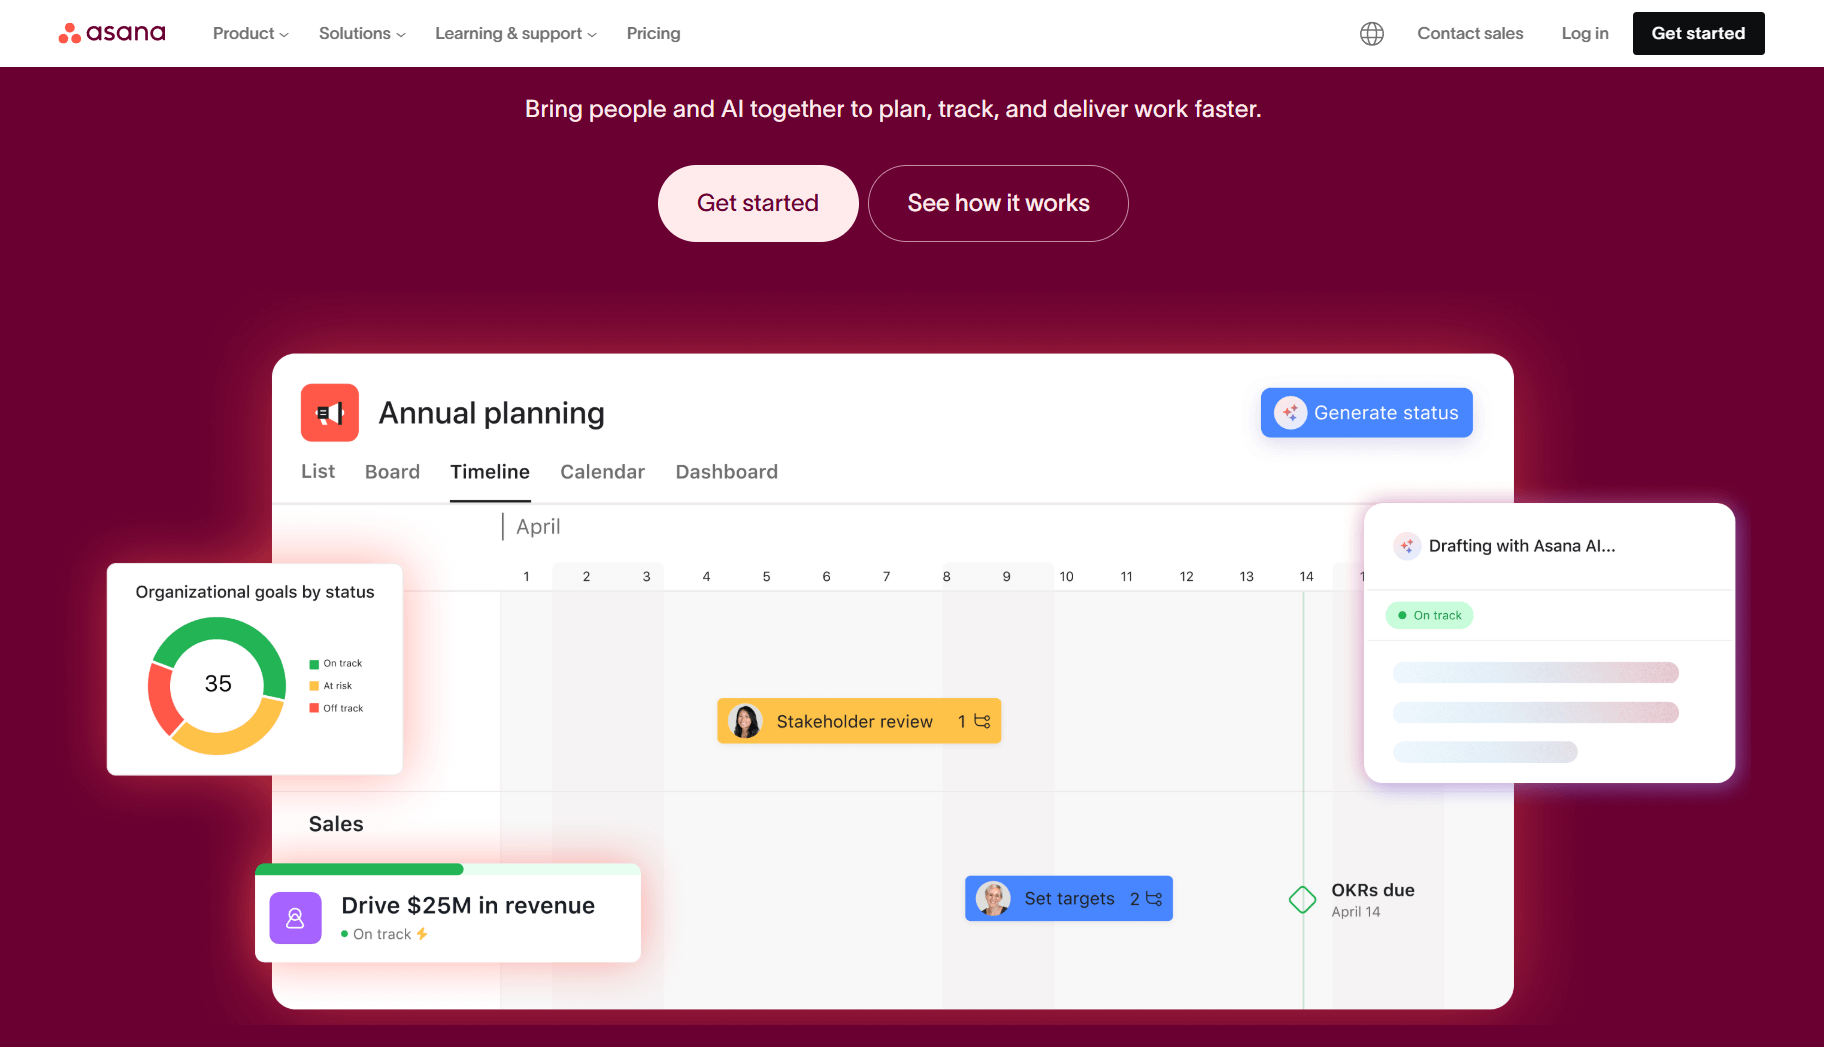The width and height of the screenshot is (1824, 1047).
Task: Switch to the Board tab
Action: [392, 471]
